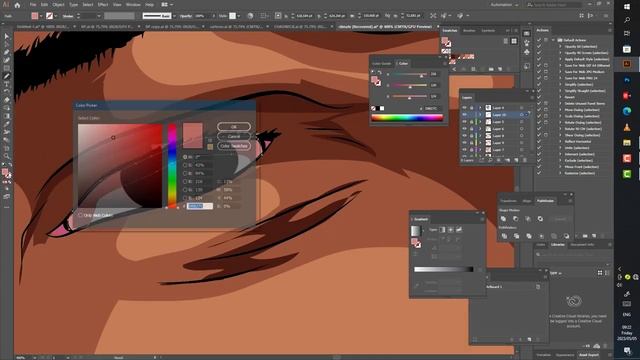This screenshot has width=640, height=360.
Task: Hide Layer 6 using its eye icon
Action: (x=464, y=129)
